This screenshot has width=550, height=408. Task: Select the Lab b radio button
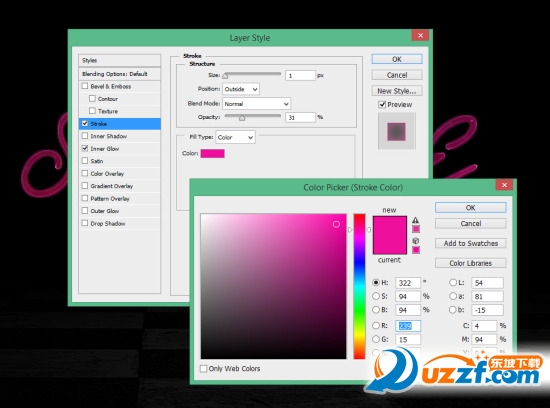pos(453,310)
